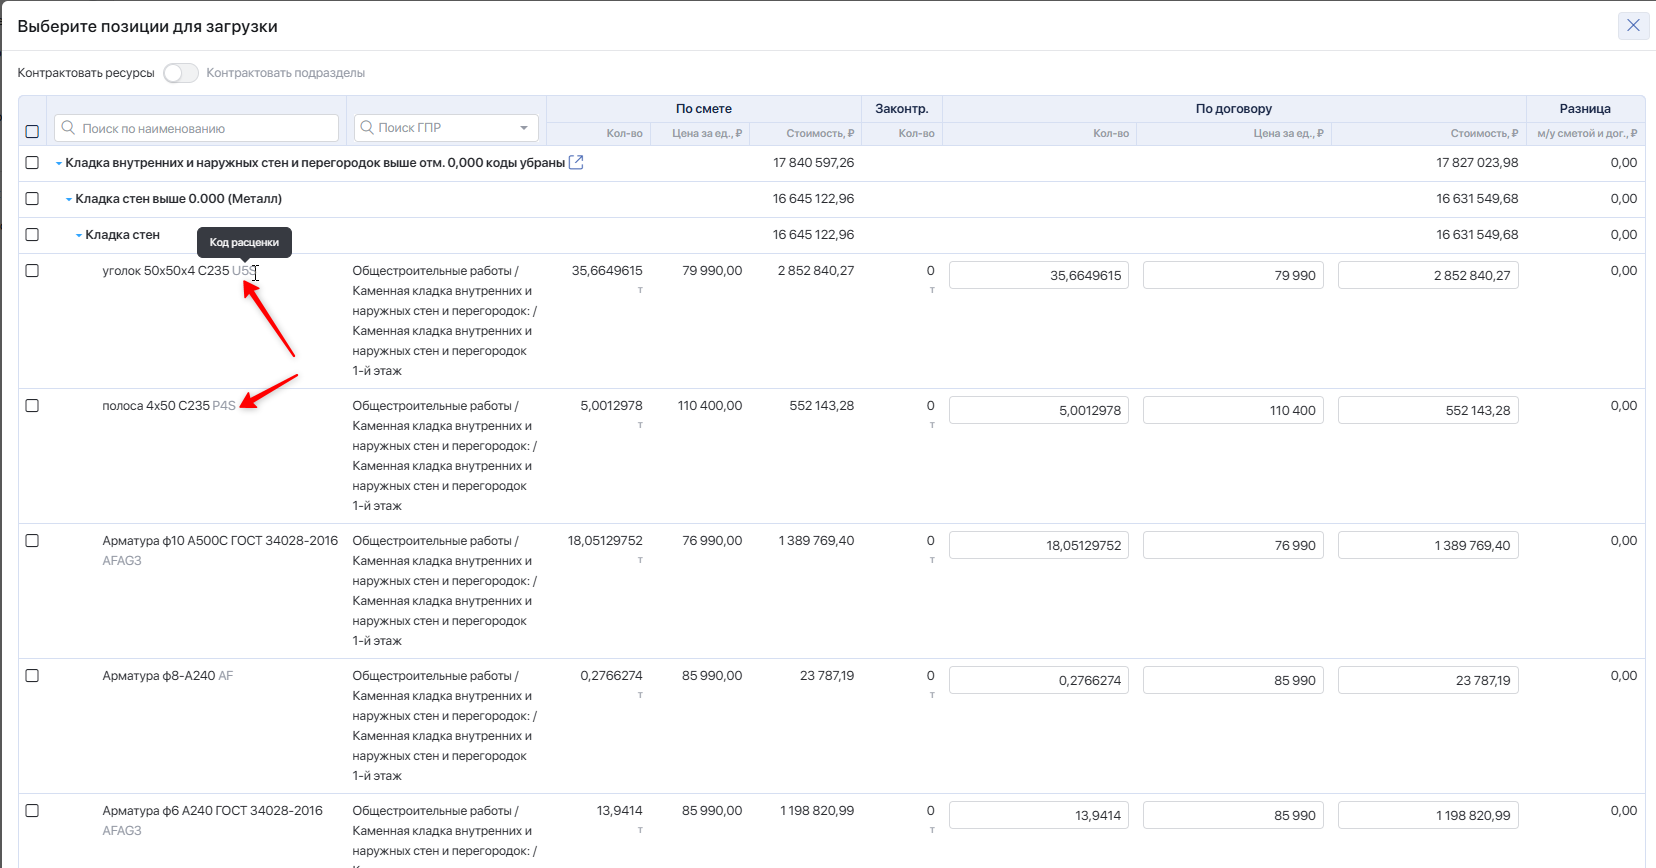Collapse the Кладка стен subgroup
Image resolution: width=1656 pixels, height=868 pixels.
tap(79, 236)
